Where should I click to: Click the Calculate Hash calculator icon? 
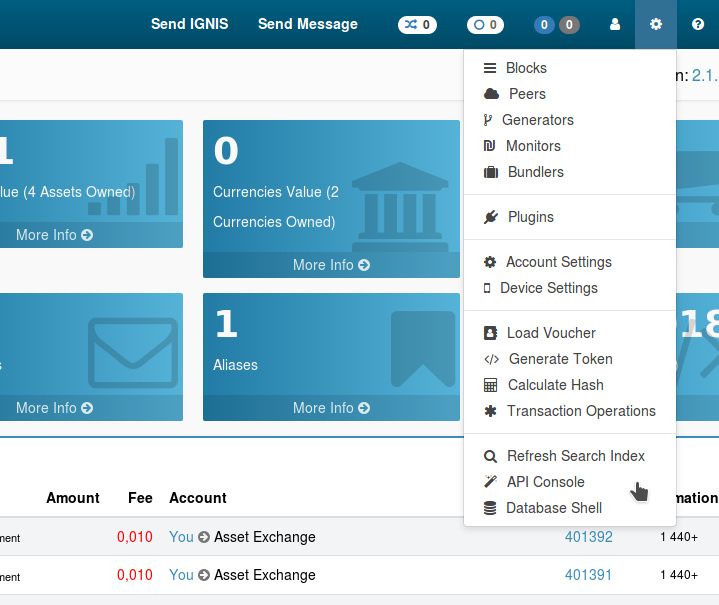(490, 385)
